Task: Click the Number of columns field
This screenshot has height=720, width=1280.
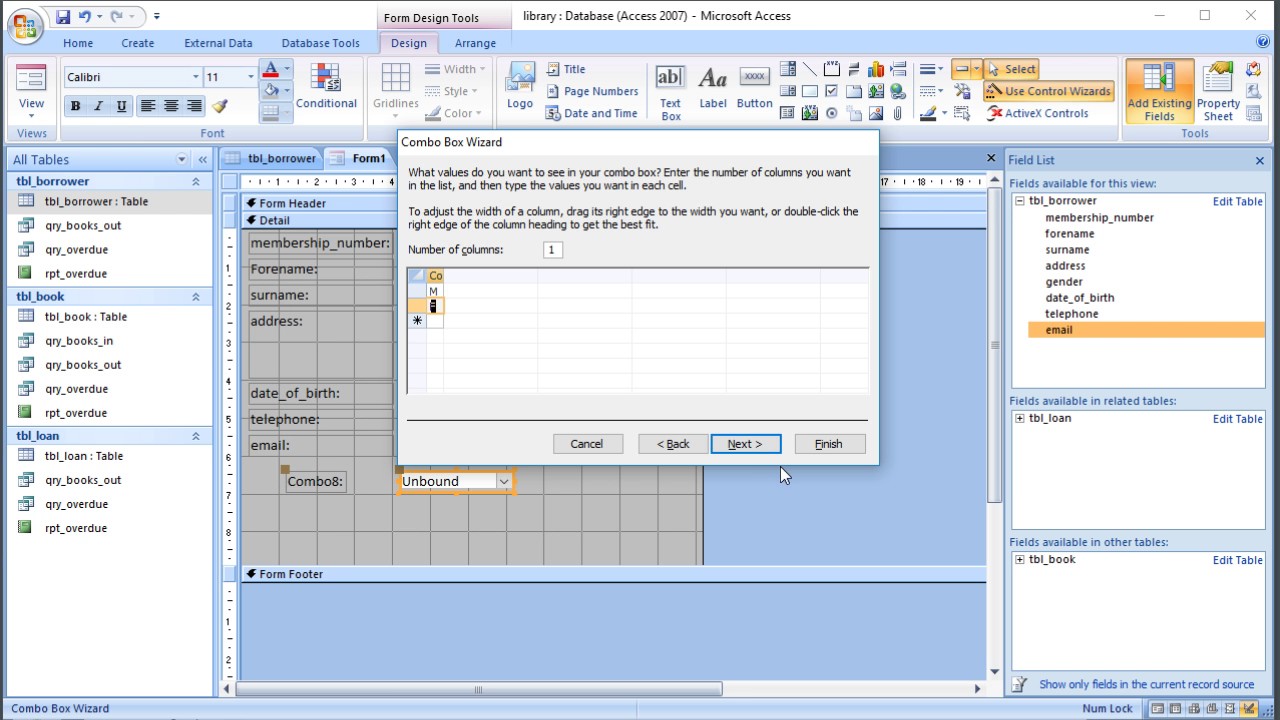Action: [x=552, y=249]
